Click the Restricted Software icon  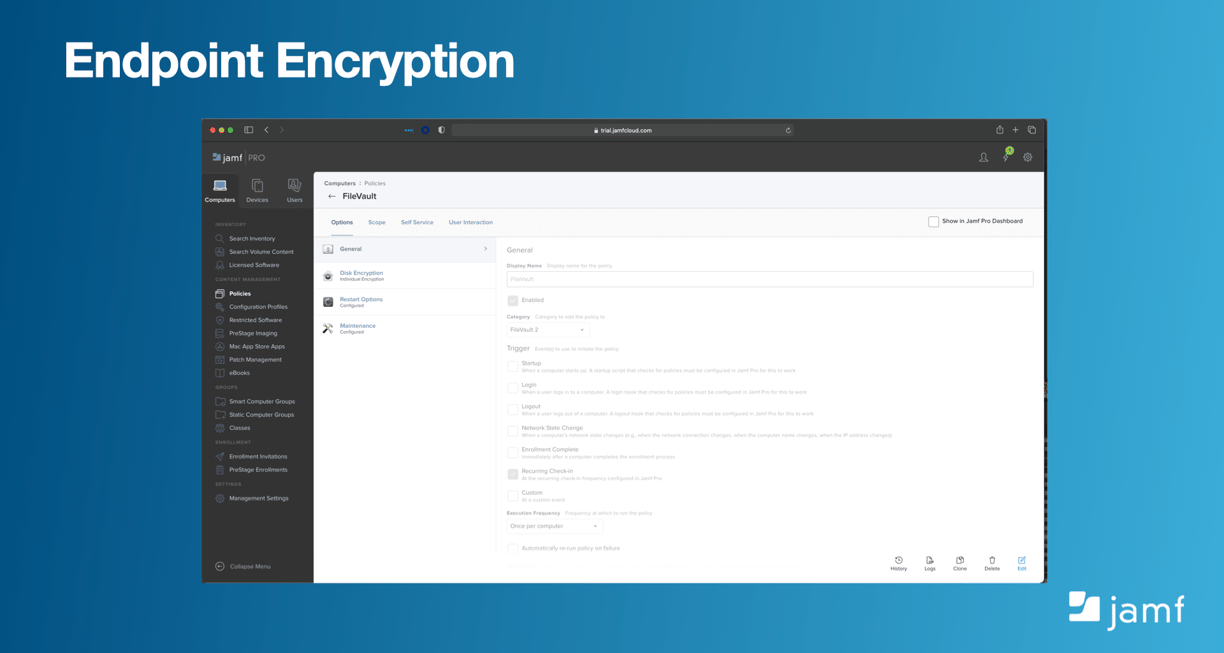[x=220, y=320]
